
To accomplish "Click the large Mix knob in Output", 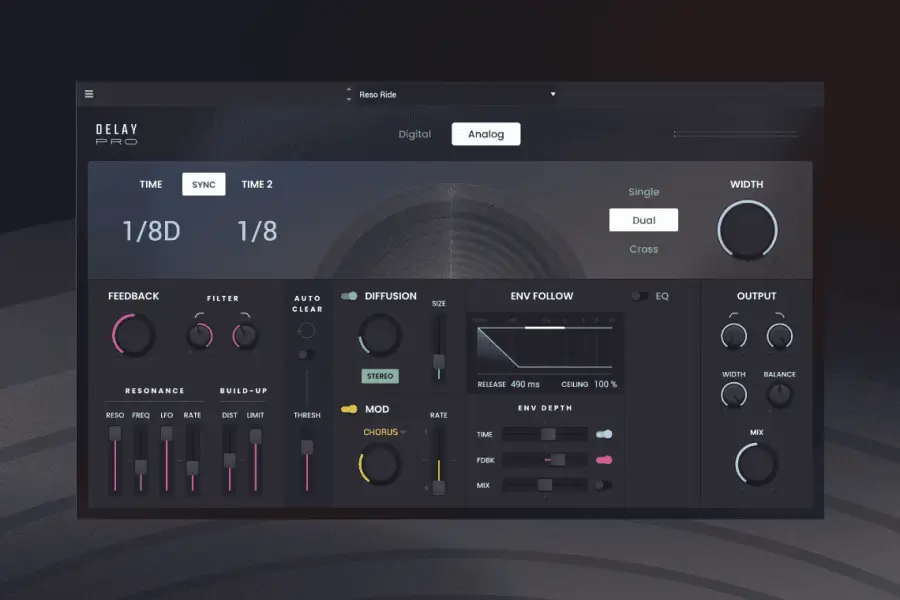I will pyautogui.click(x=757, y=464).
